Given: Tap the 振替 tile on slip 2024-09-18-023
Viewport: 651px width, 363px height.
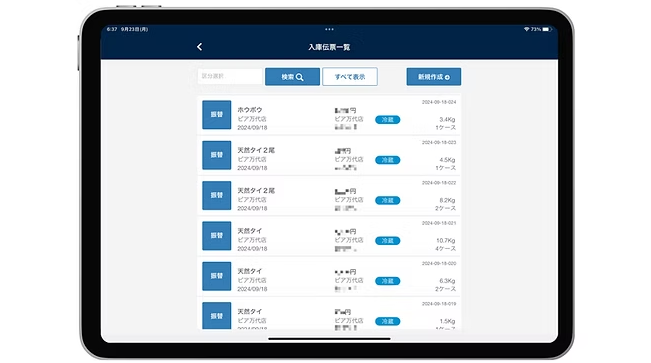Looking at the screenshot, I should pyautogui.click(x=217, y=155).
